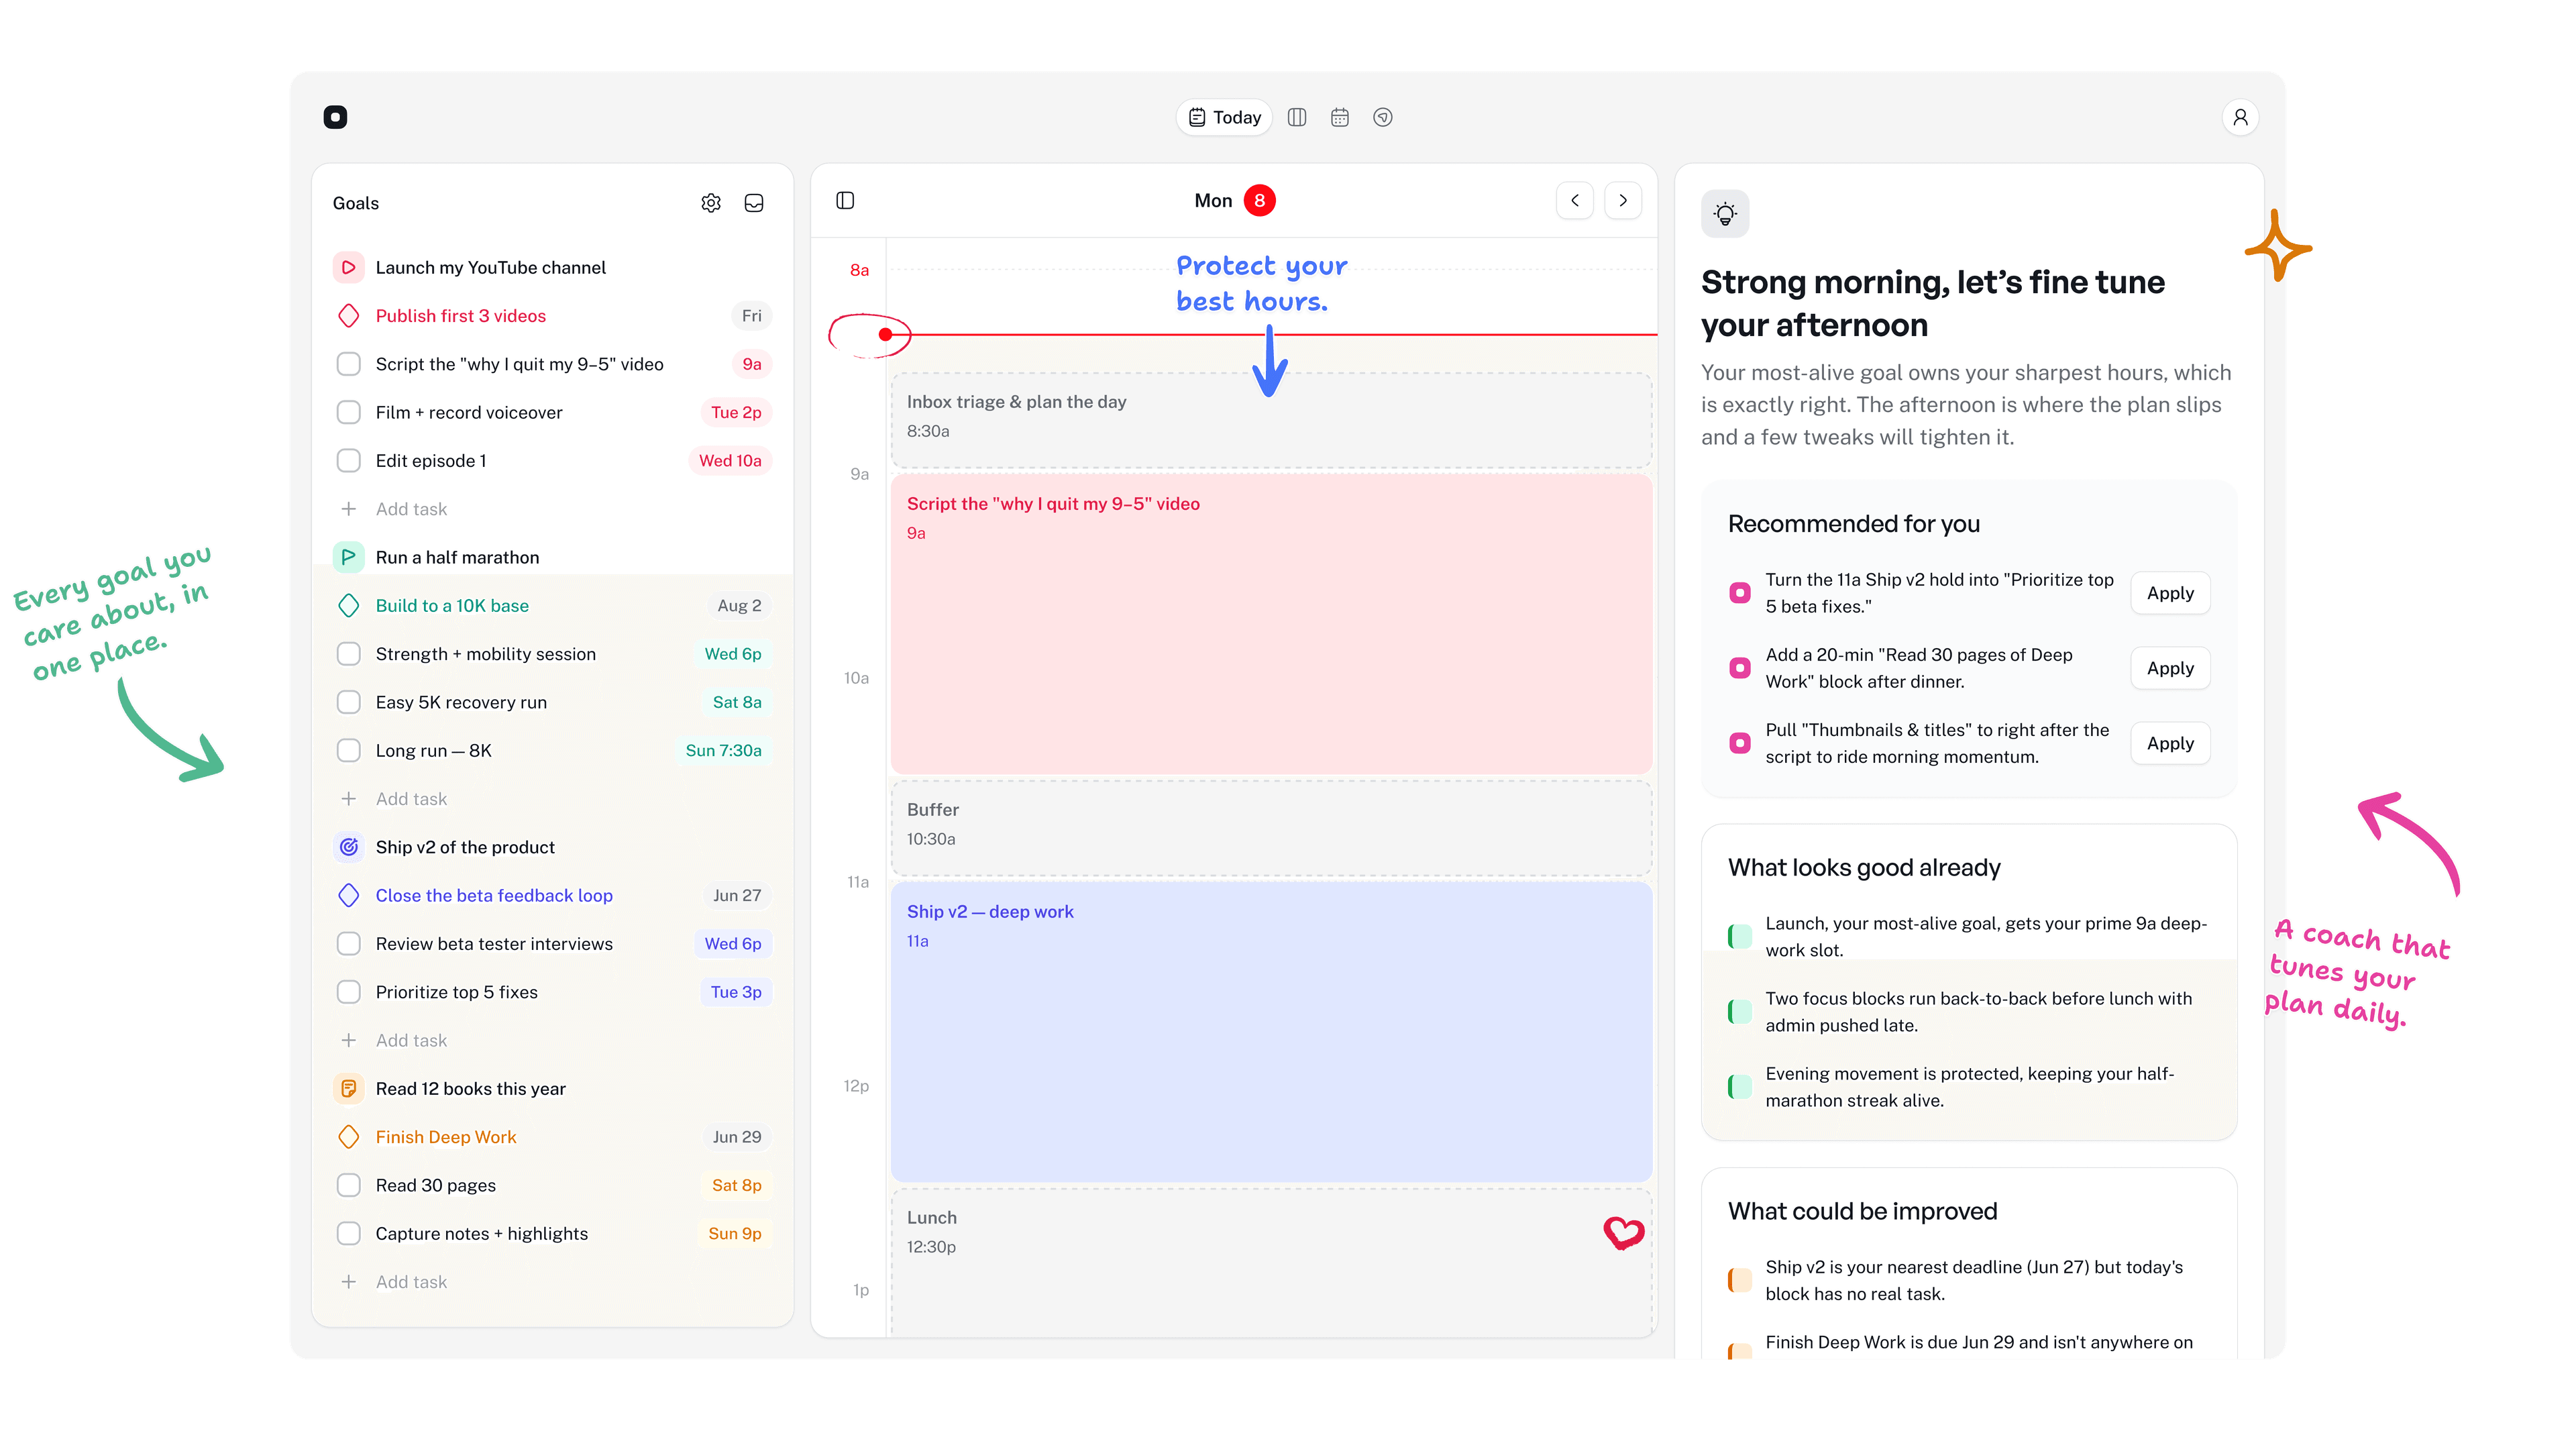The height and width of the screenshot is (1431, 2576).
Task: Open the Close the beta feedback loop milestone
Action: click(494, 895)
